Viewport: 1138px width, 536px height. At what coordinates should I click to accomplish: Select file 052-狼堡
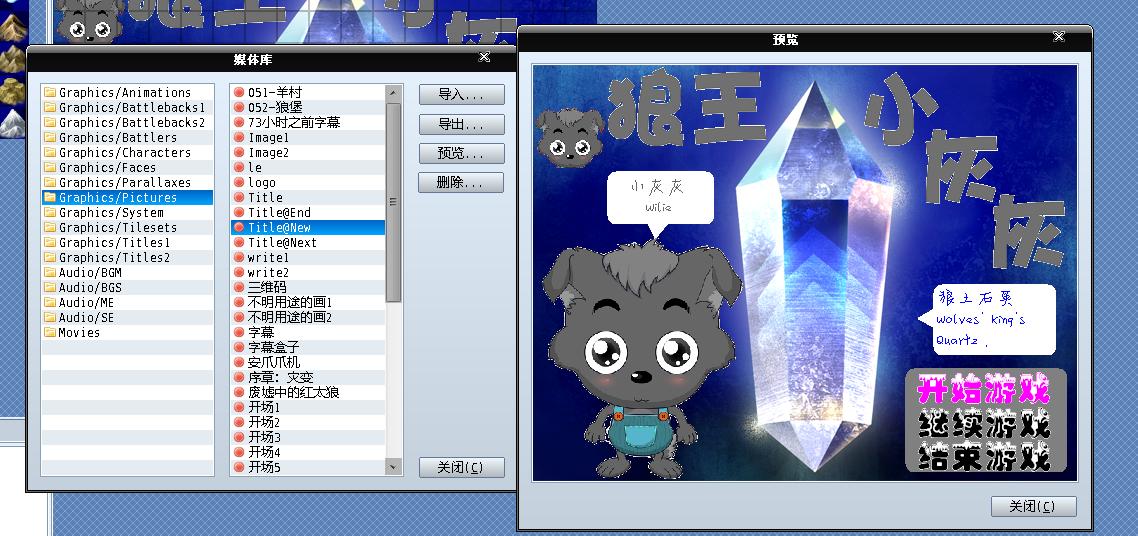tap(308, 107)
